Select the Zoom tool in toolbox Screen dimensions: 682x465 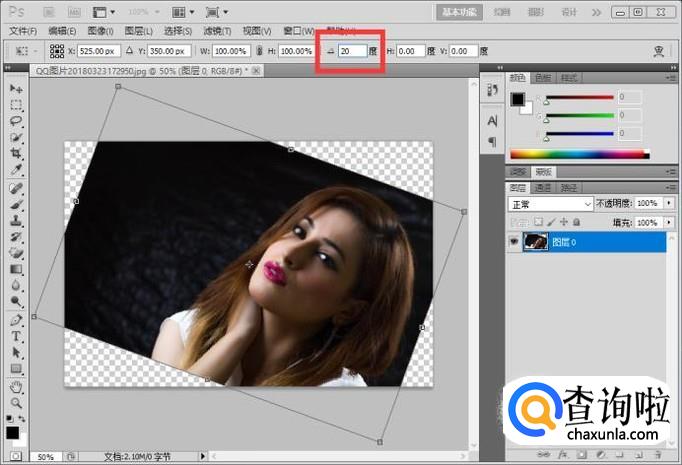tap(16, 401)
